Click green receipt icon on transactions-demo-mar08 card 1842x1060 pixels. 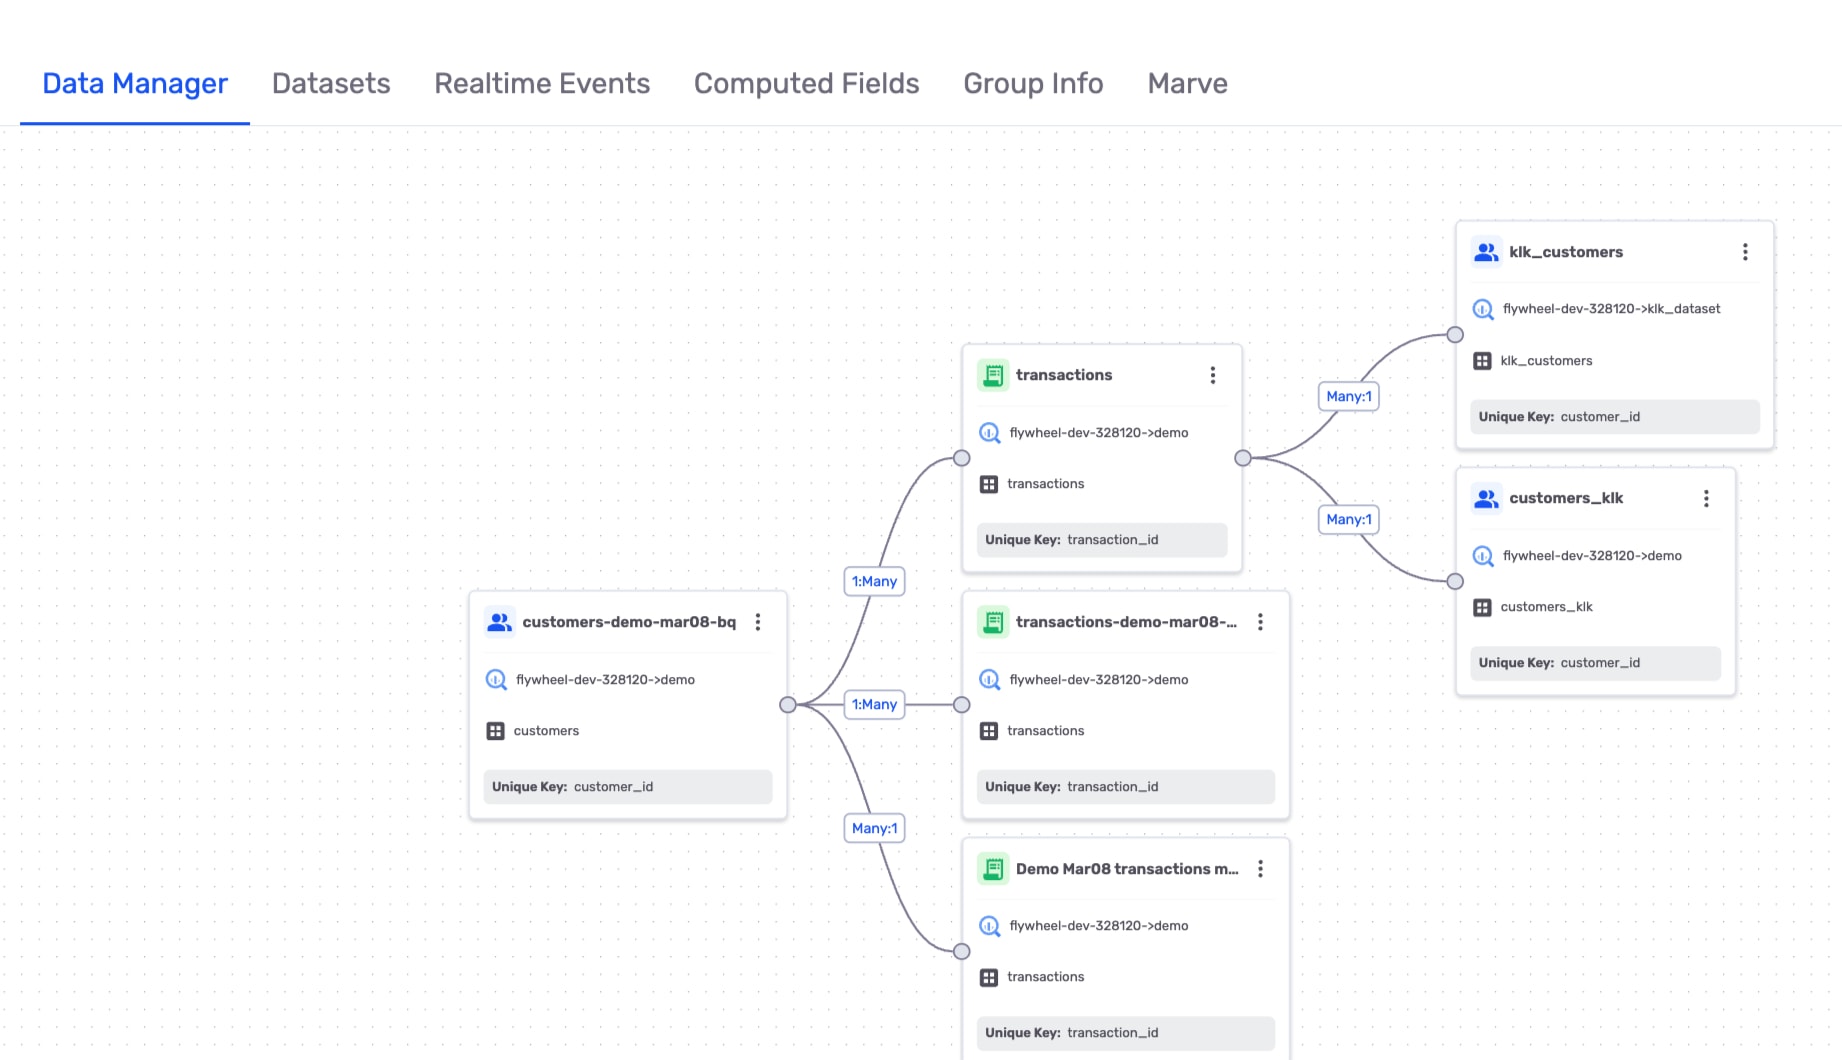[x=993, y=622]
